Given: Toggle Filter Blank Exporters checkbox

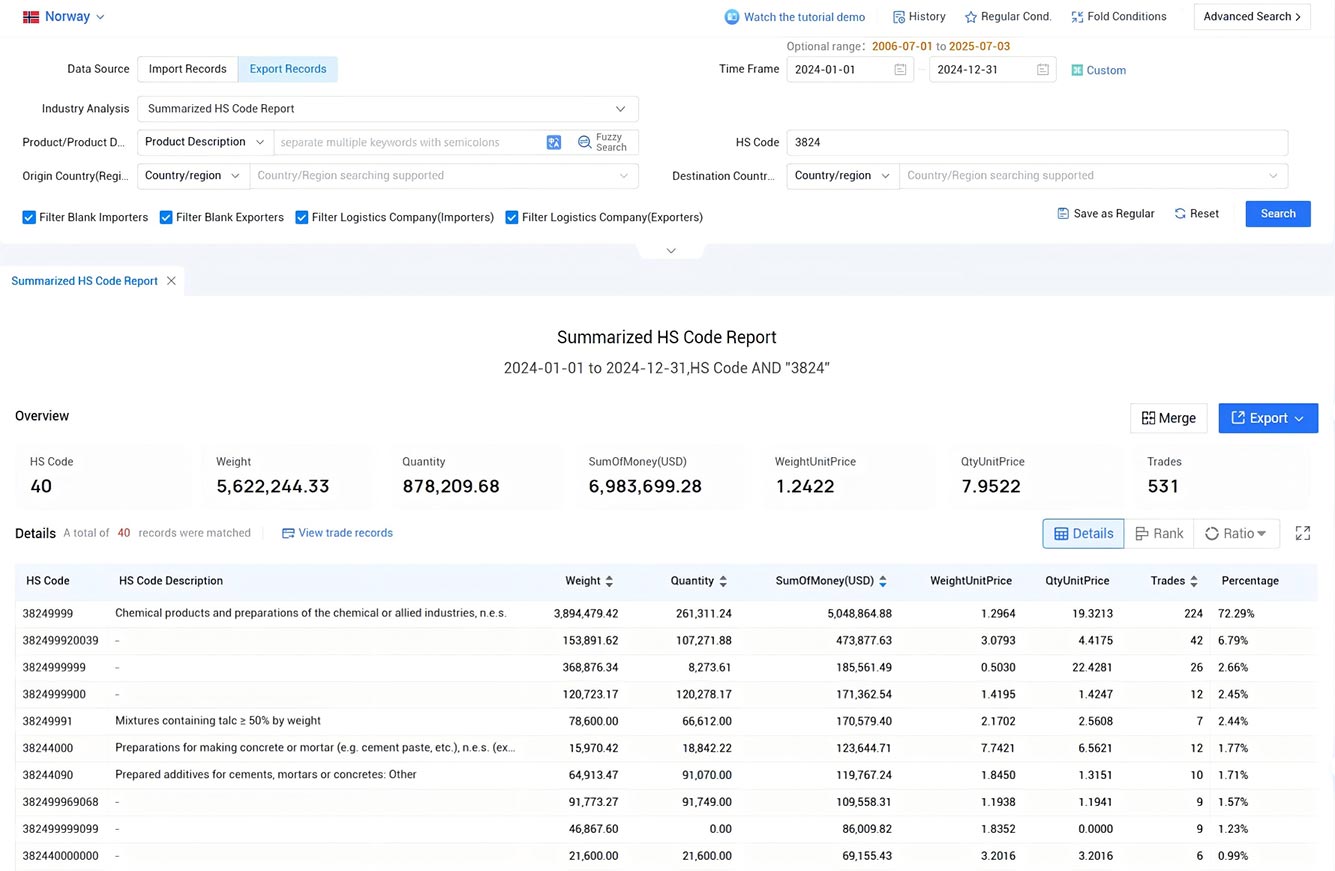Looking at the screenshot, I should point(166,217).
